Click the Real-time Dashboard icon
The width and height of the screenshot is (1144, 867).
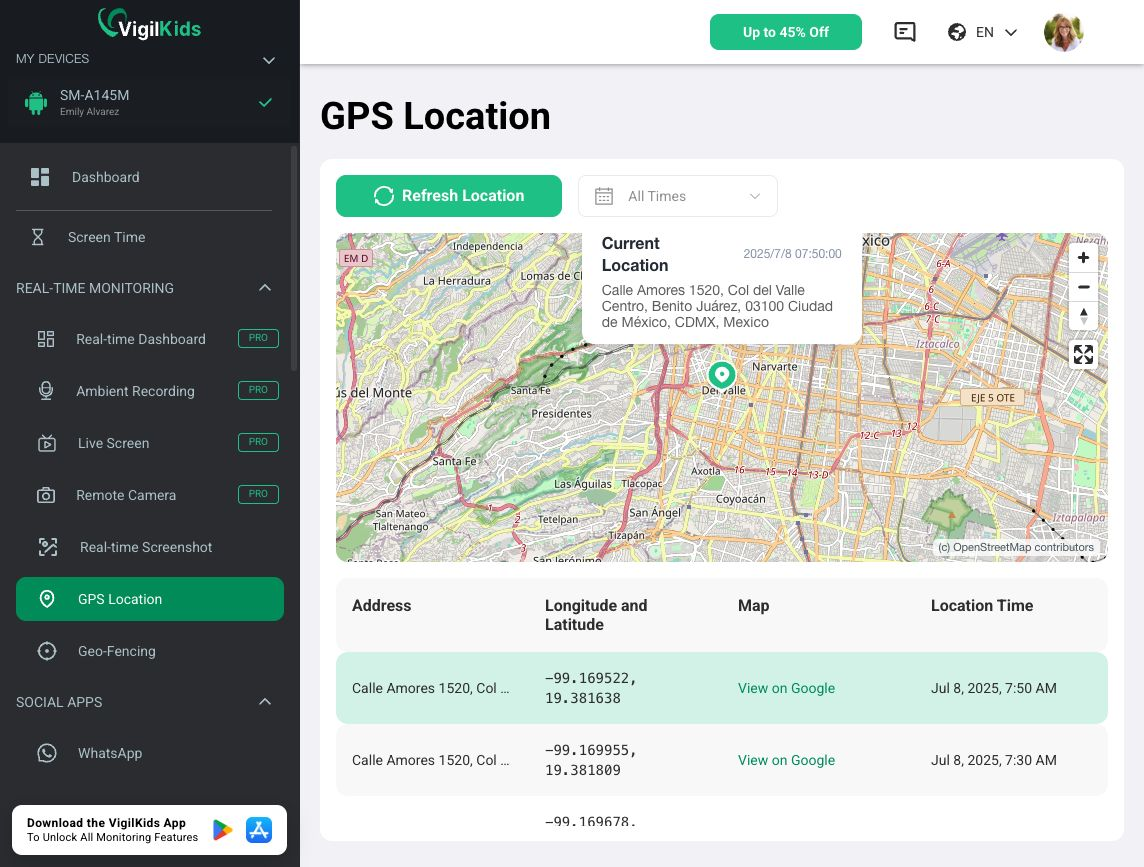[46, 339]
